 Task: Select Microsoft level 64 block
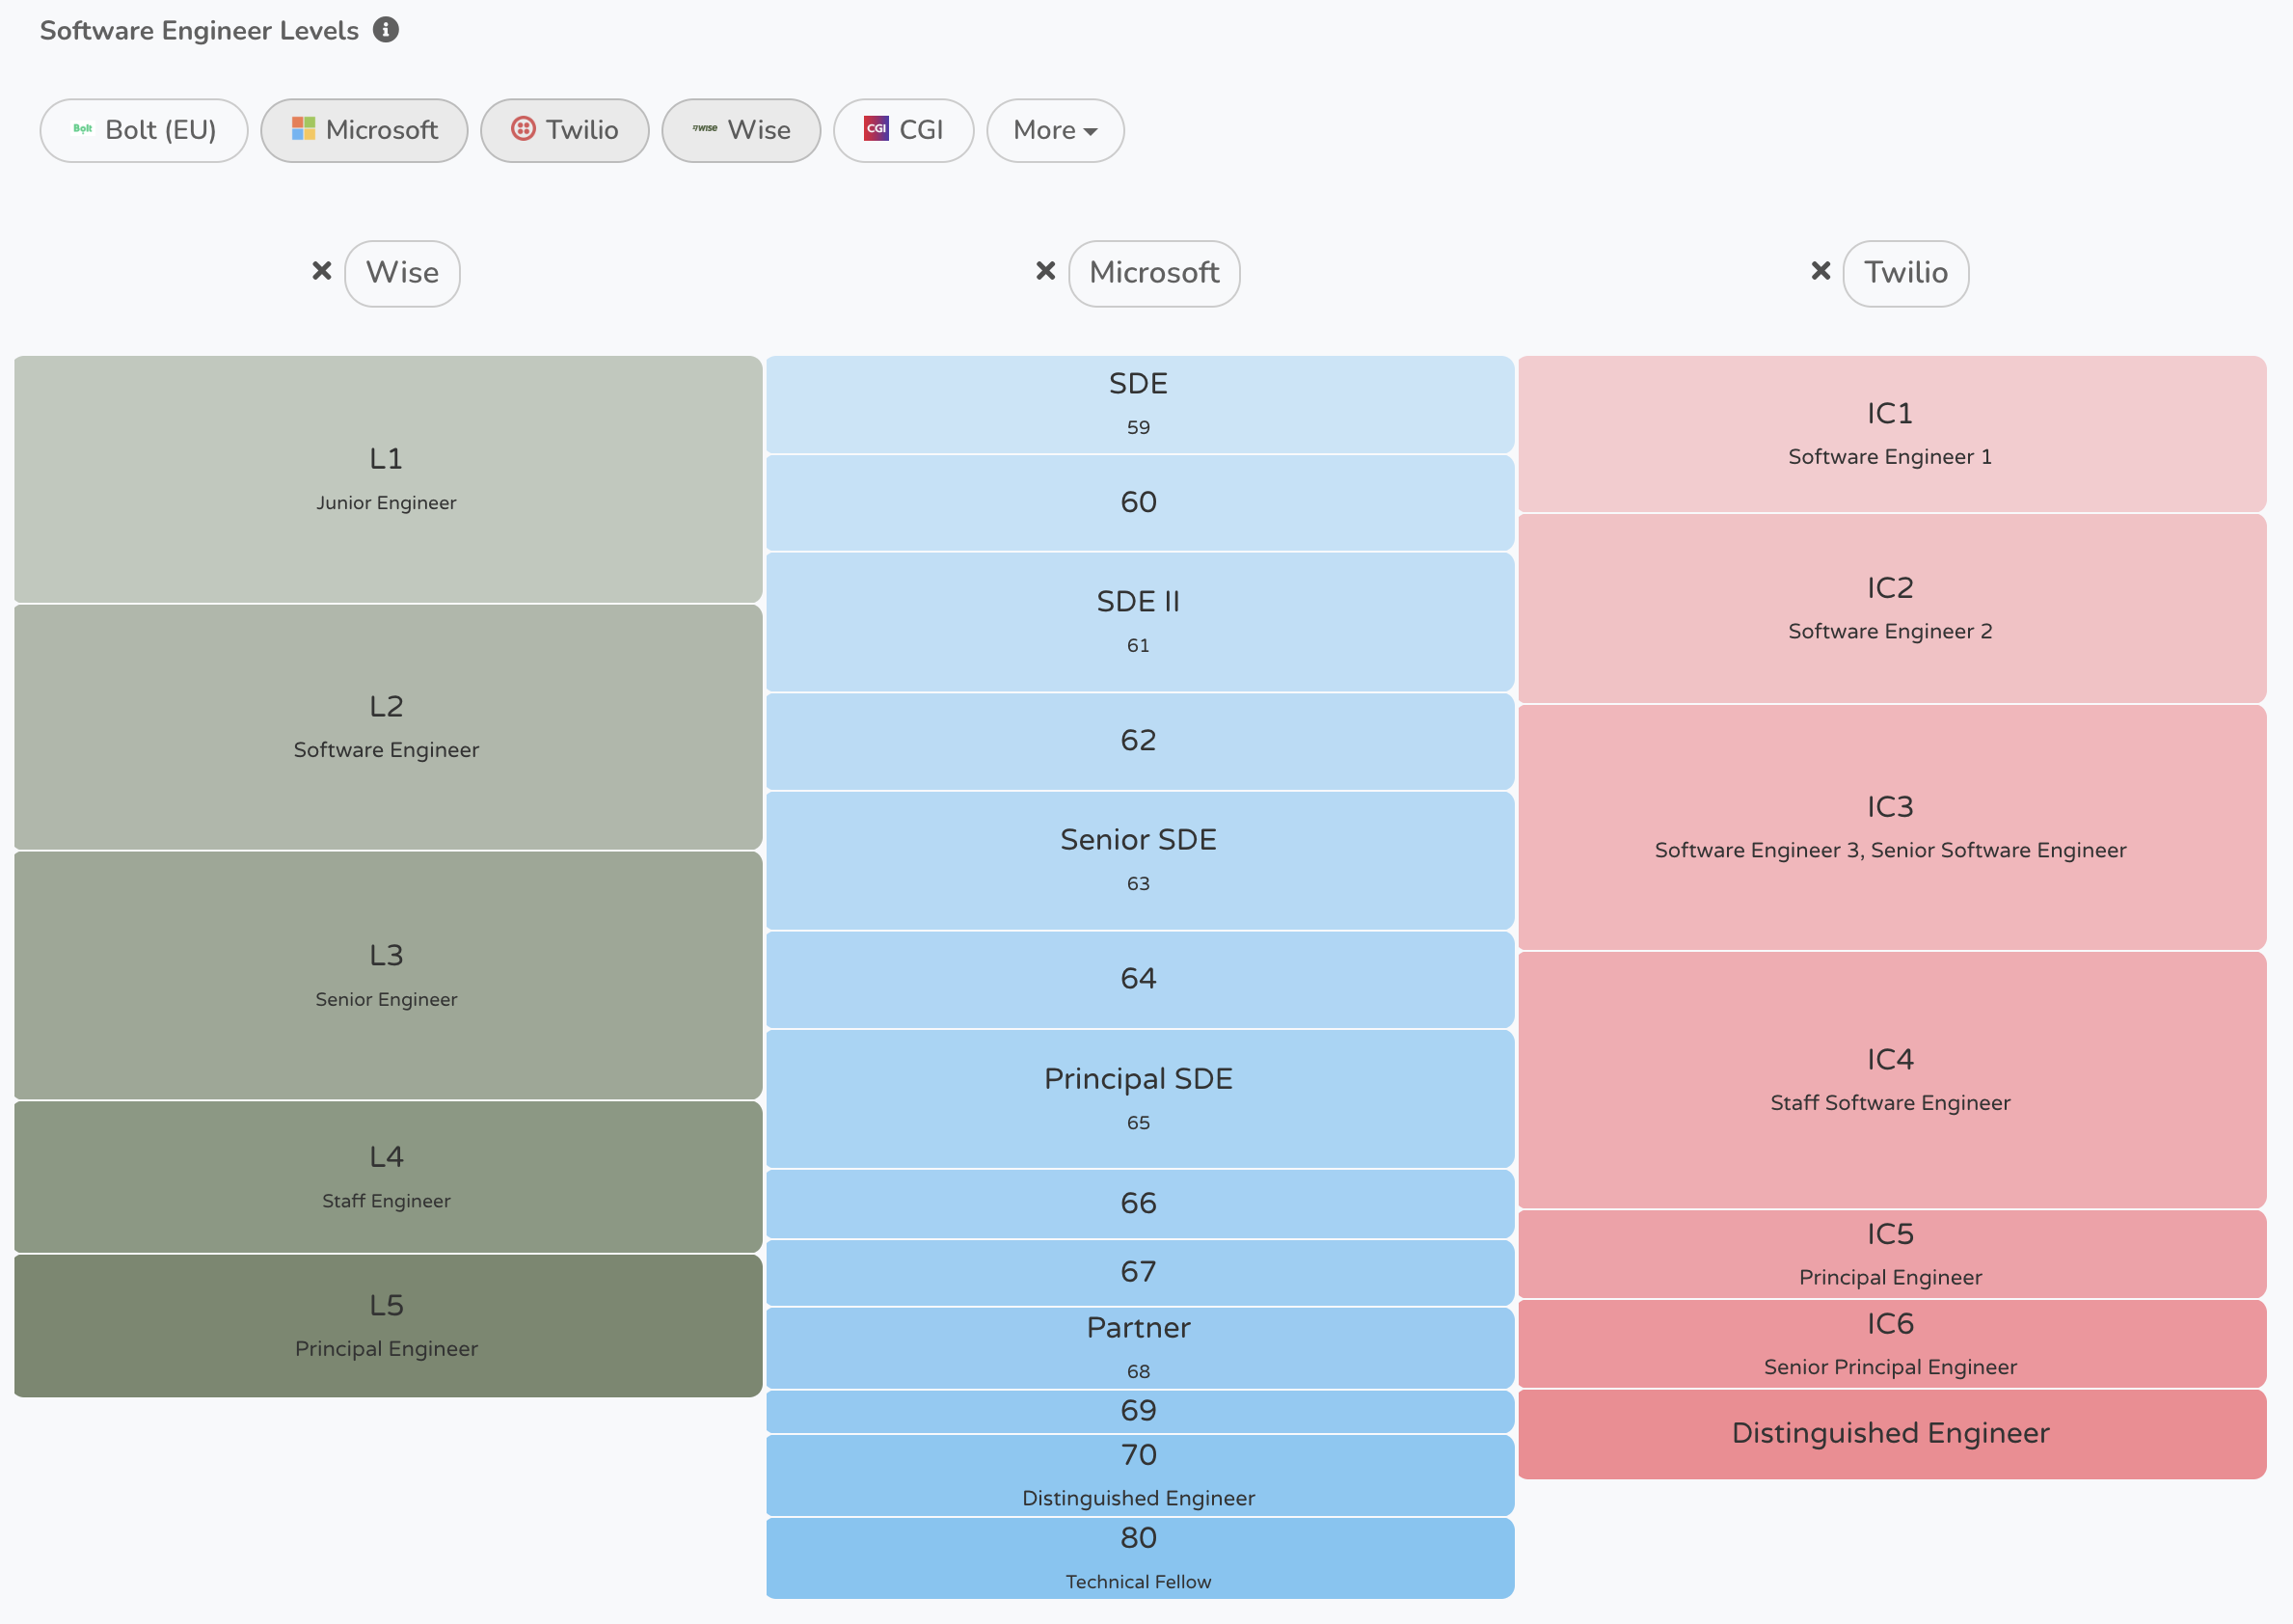click(1140, 979)
